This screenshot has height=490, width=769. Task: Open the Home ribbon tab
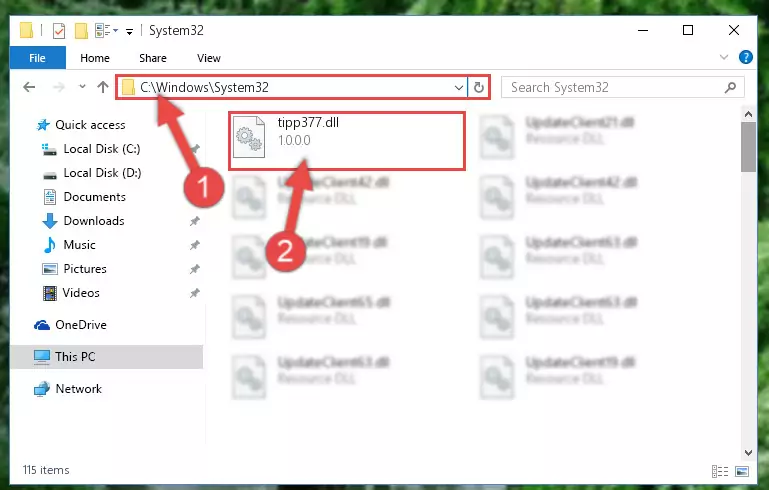(x=95, y=58)
